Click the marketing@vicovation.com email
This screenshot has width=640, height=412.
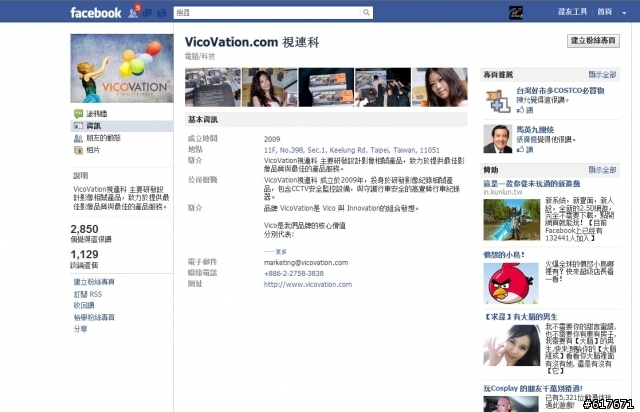(306, 263)
